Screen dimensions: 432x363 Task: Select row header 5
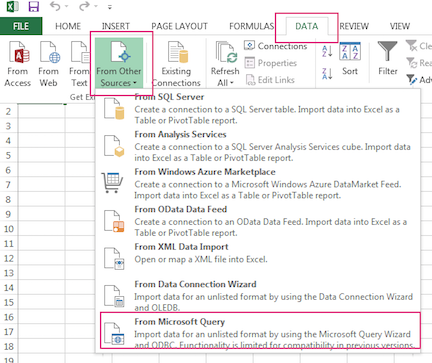[8, 155]
